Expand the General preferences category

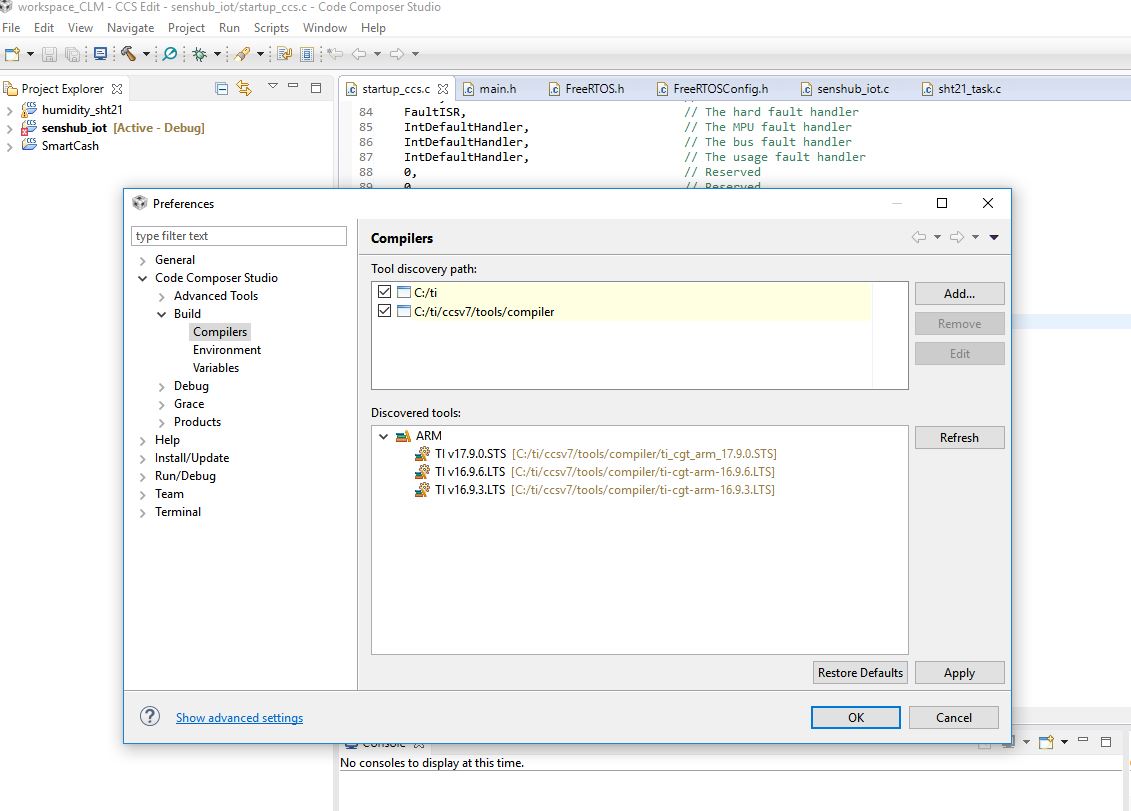point(143,260)
